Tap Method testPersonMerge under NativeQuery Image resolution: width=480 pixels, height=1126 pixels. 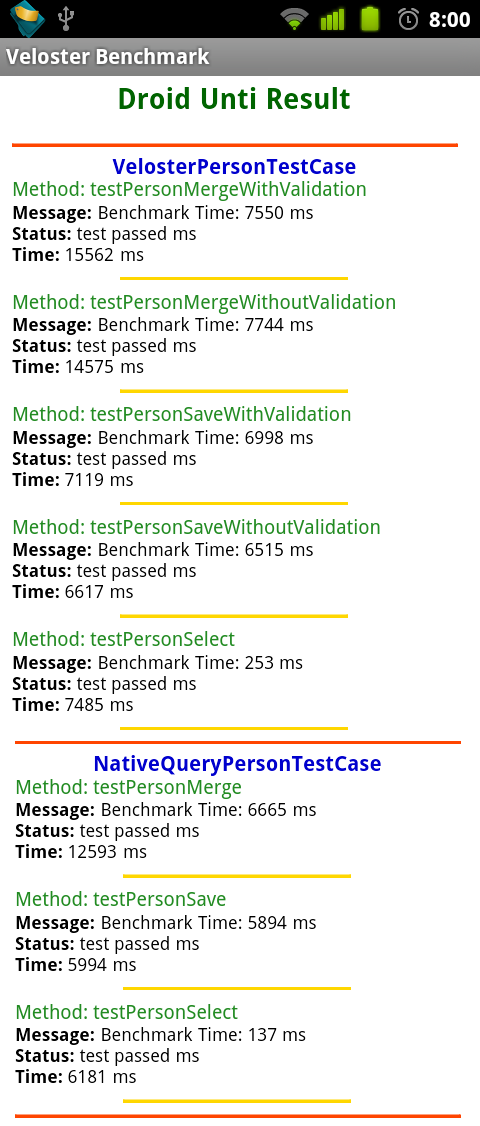129,788
